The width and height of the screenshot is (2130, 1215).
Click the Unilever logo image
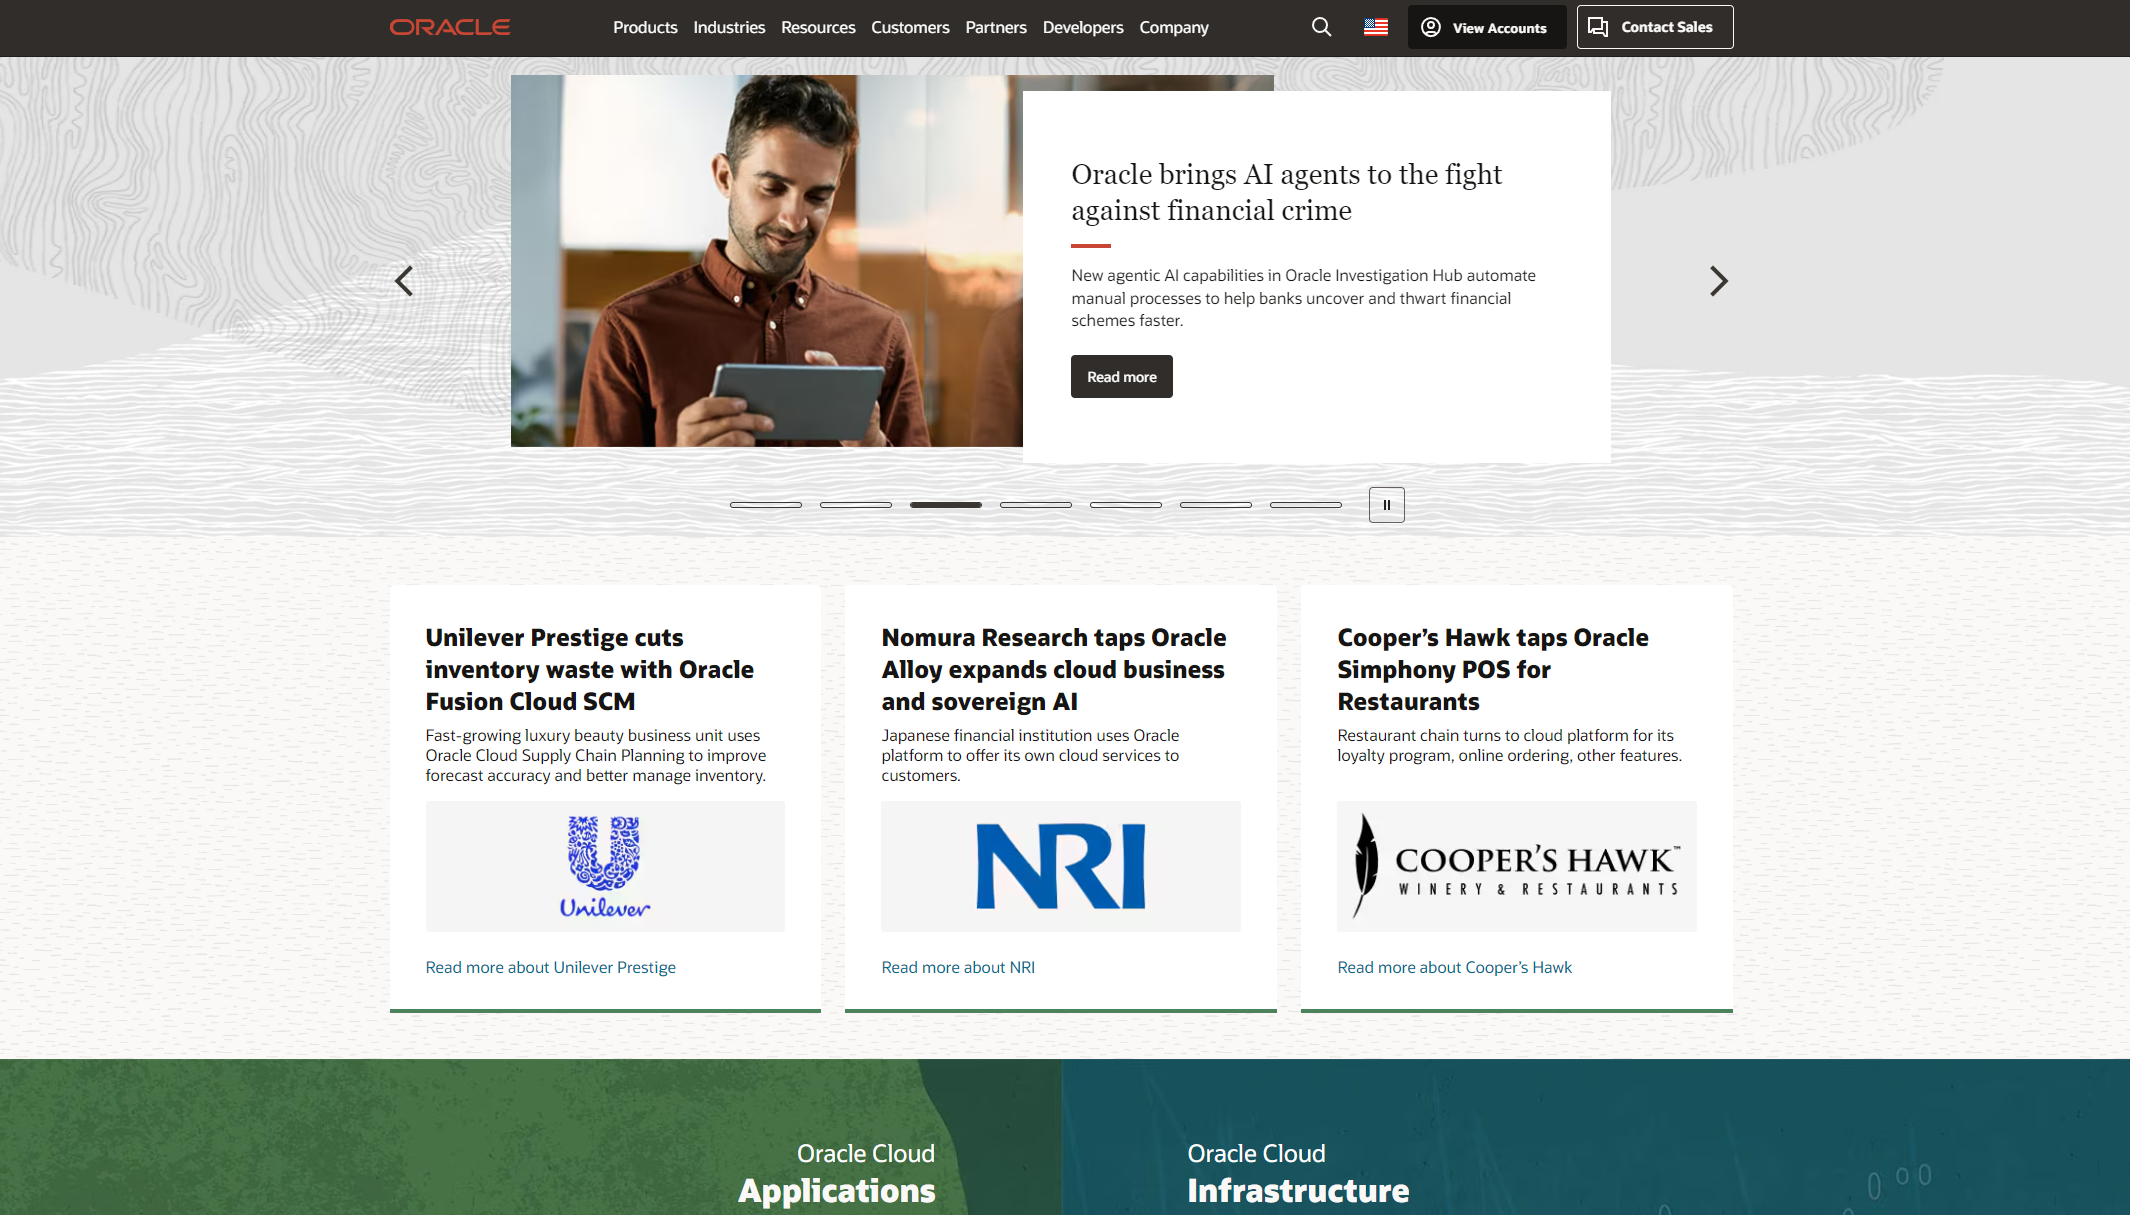605,866
